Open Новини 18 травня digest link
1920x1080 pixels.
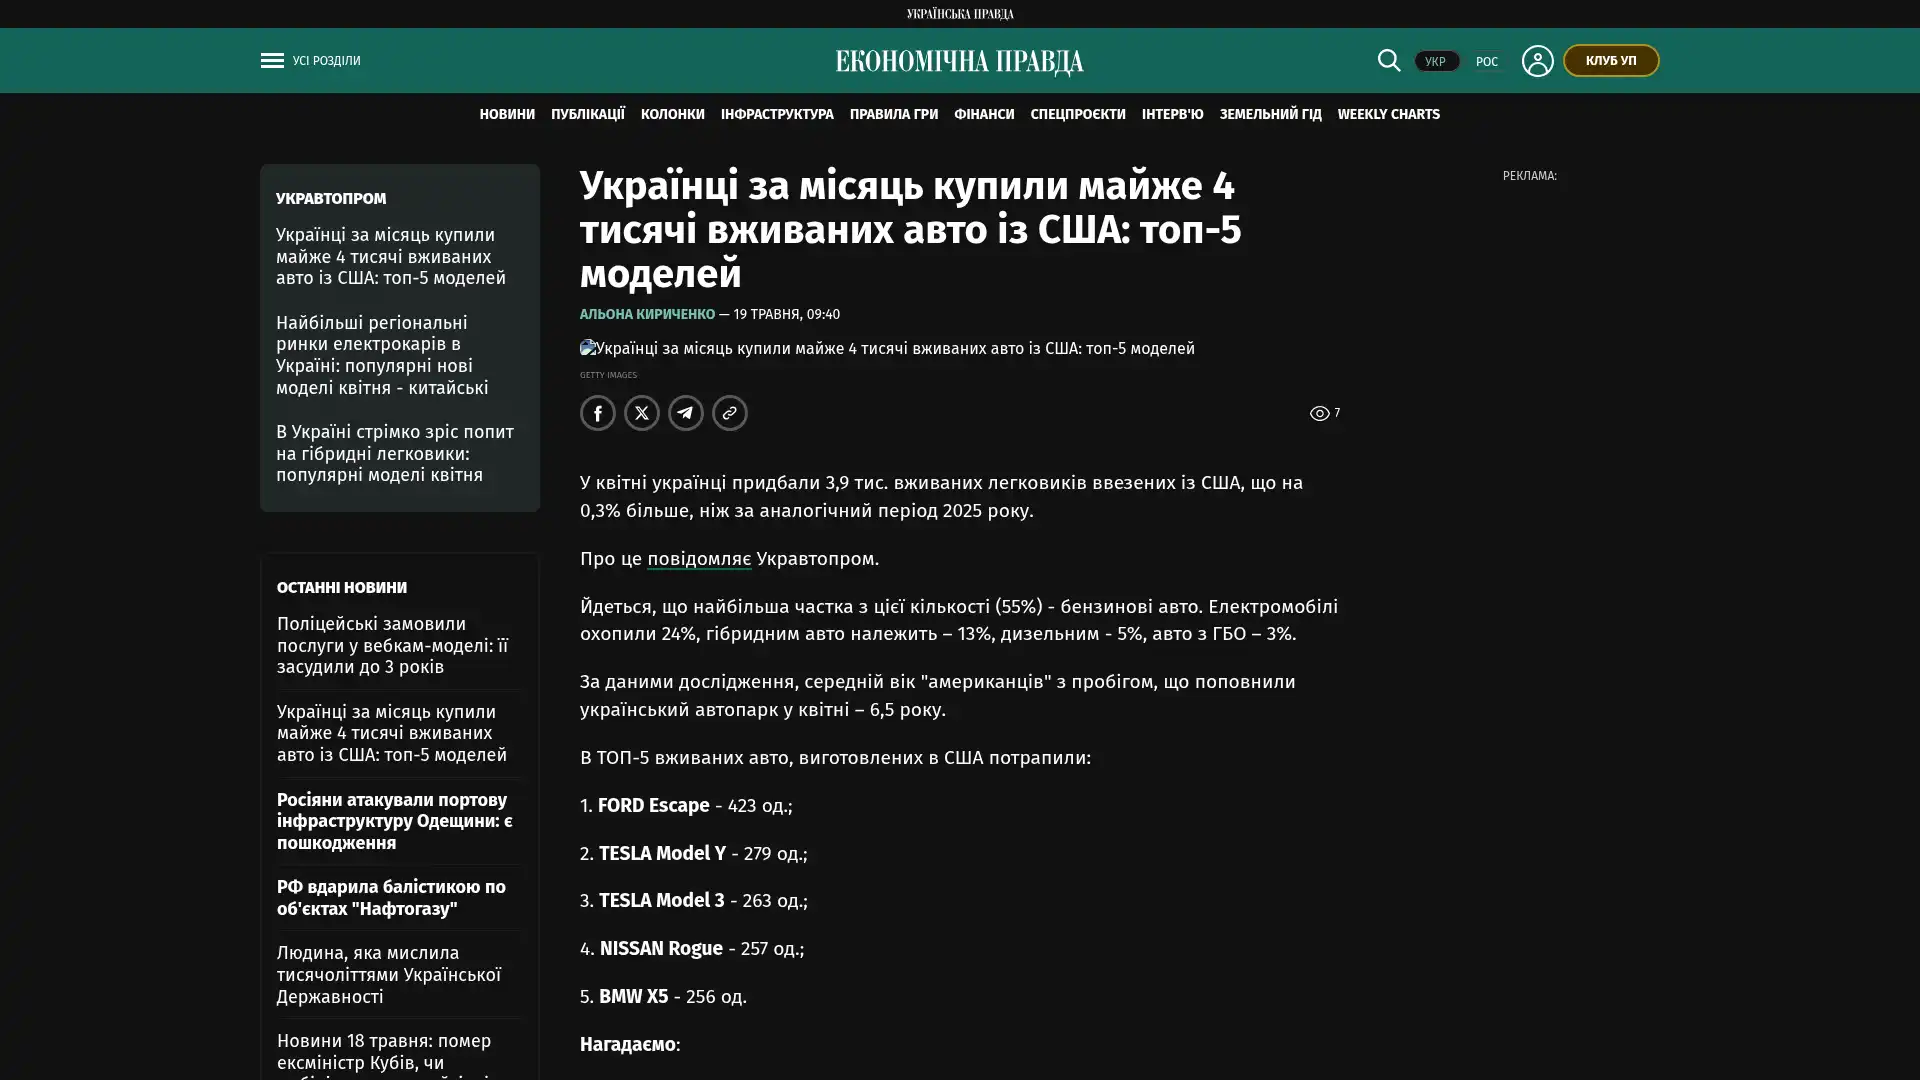coord(384,1055)
